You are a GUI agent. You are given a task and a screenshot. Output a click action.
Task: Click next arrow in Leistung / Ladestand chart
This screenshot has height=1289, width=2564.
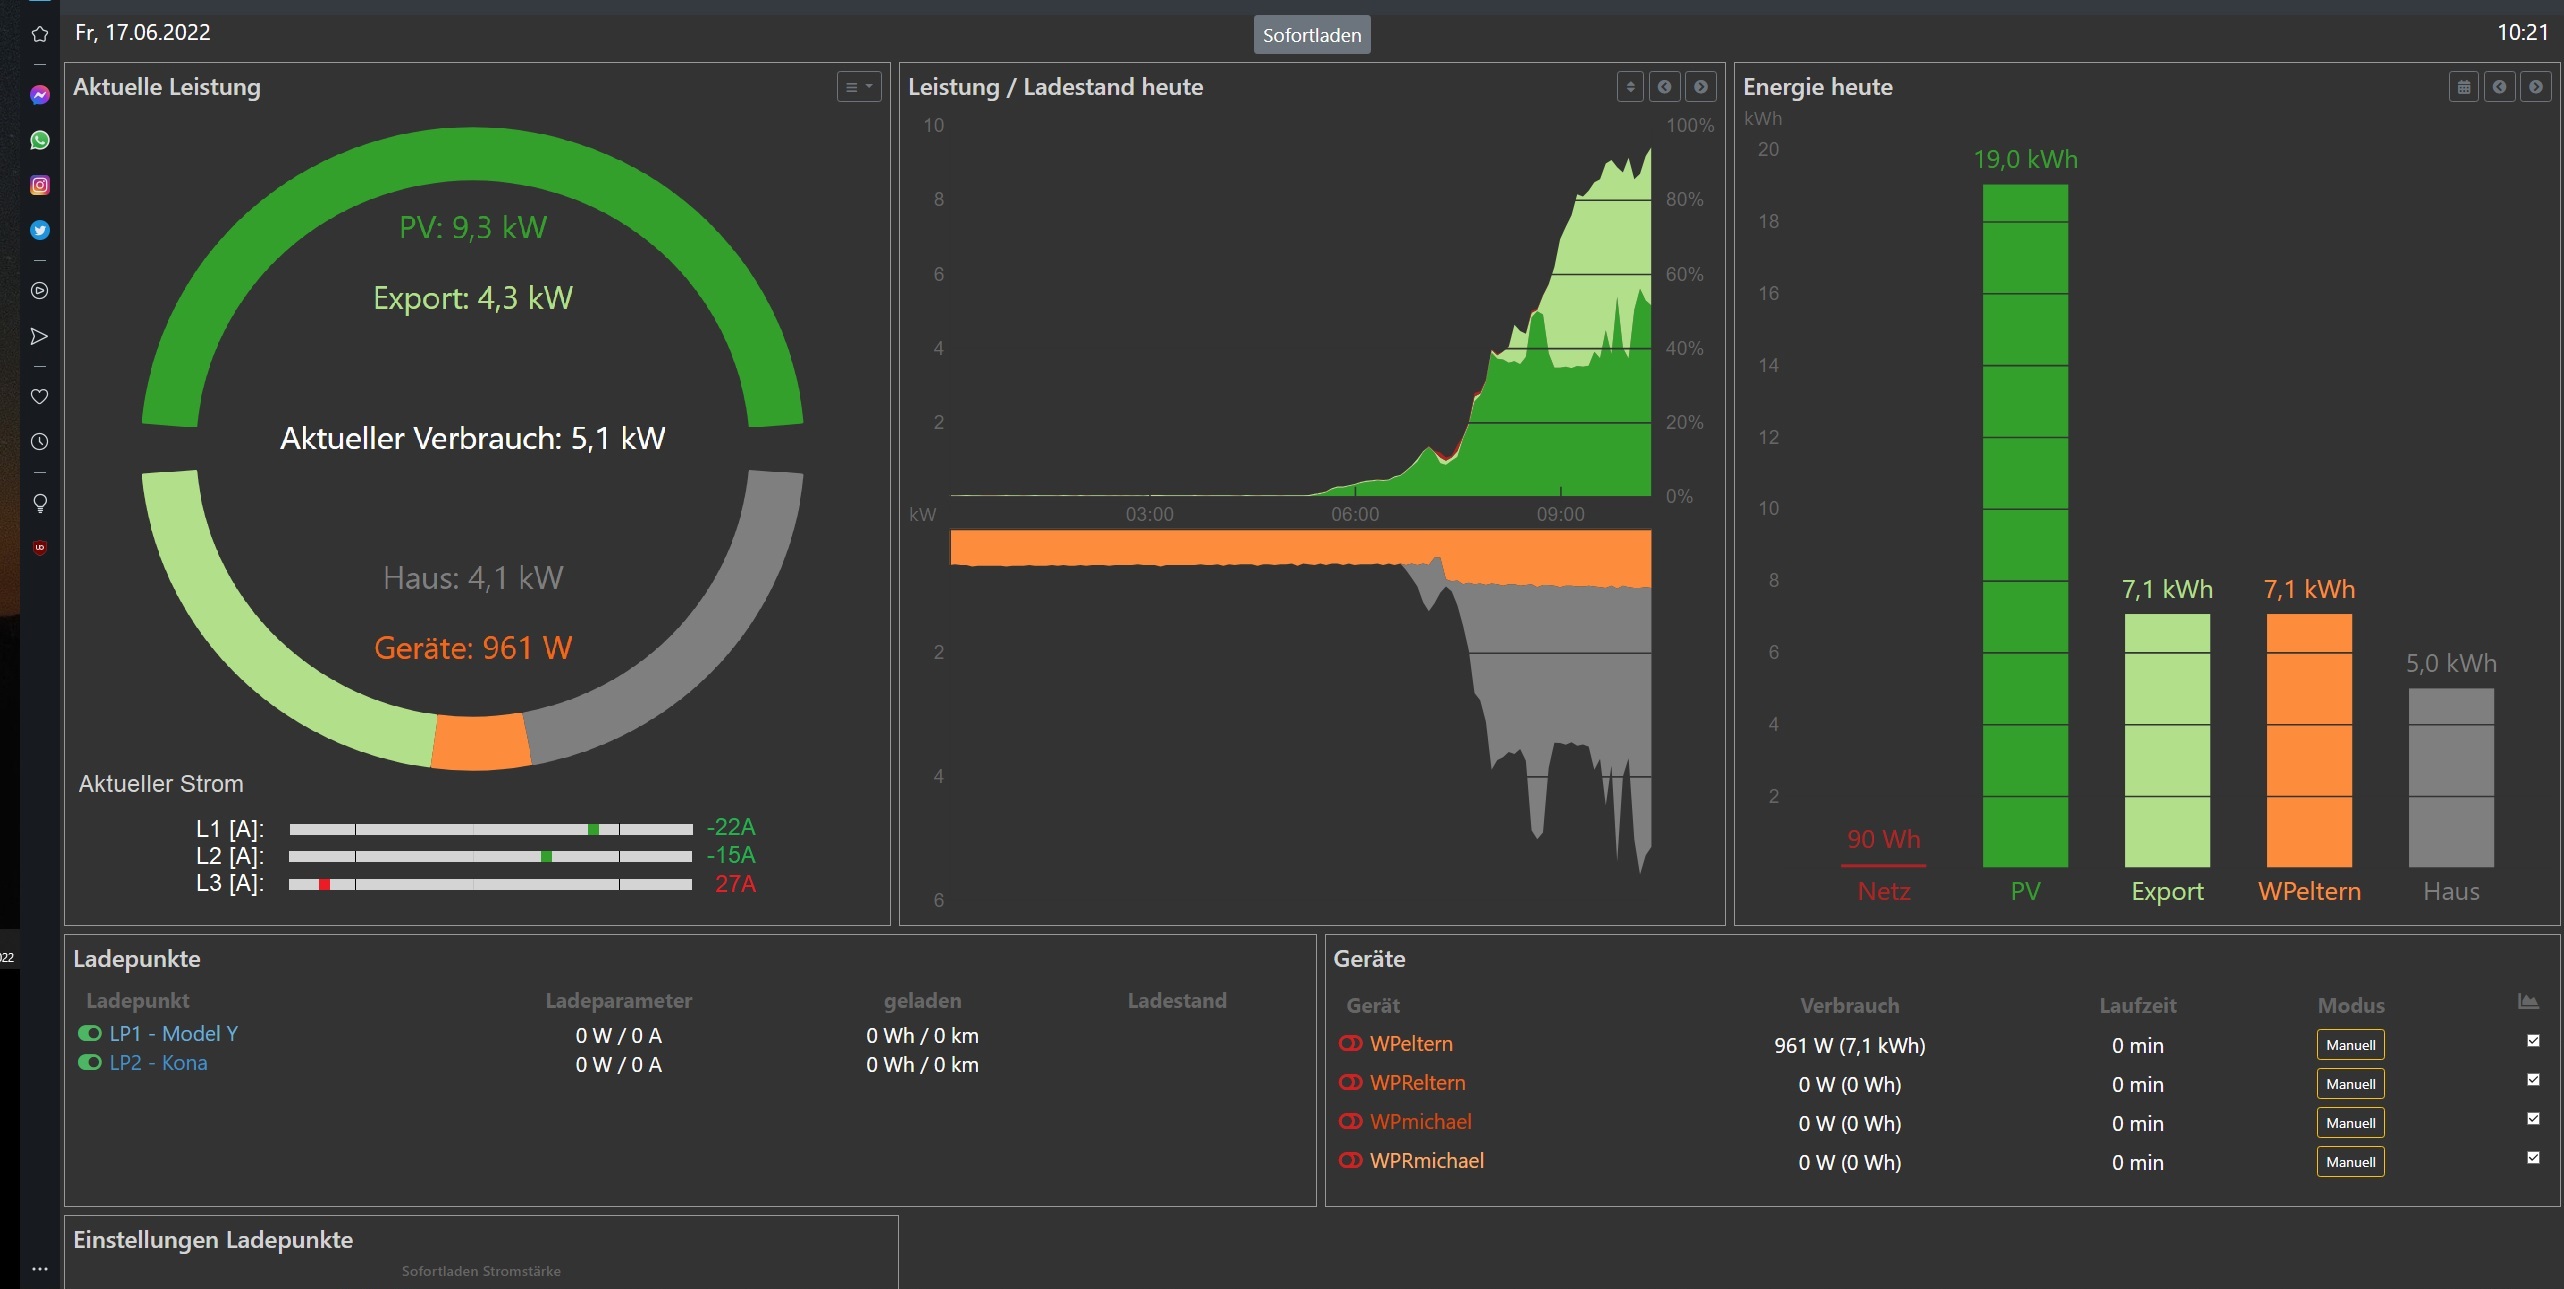click(1700, 87)
